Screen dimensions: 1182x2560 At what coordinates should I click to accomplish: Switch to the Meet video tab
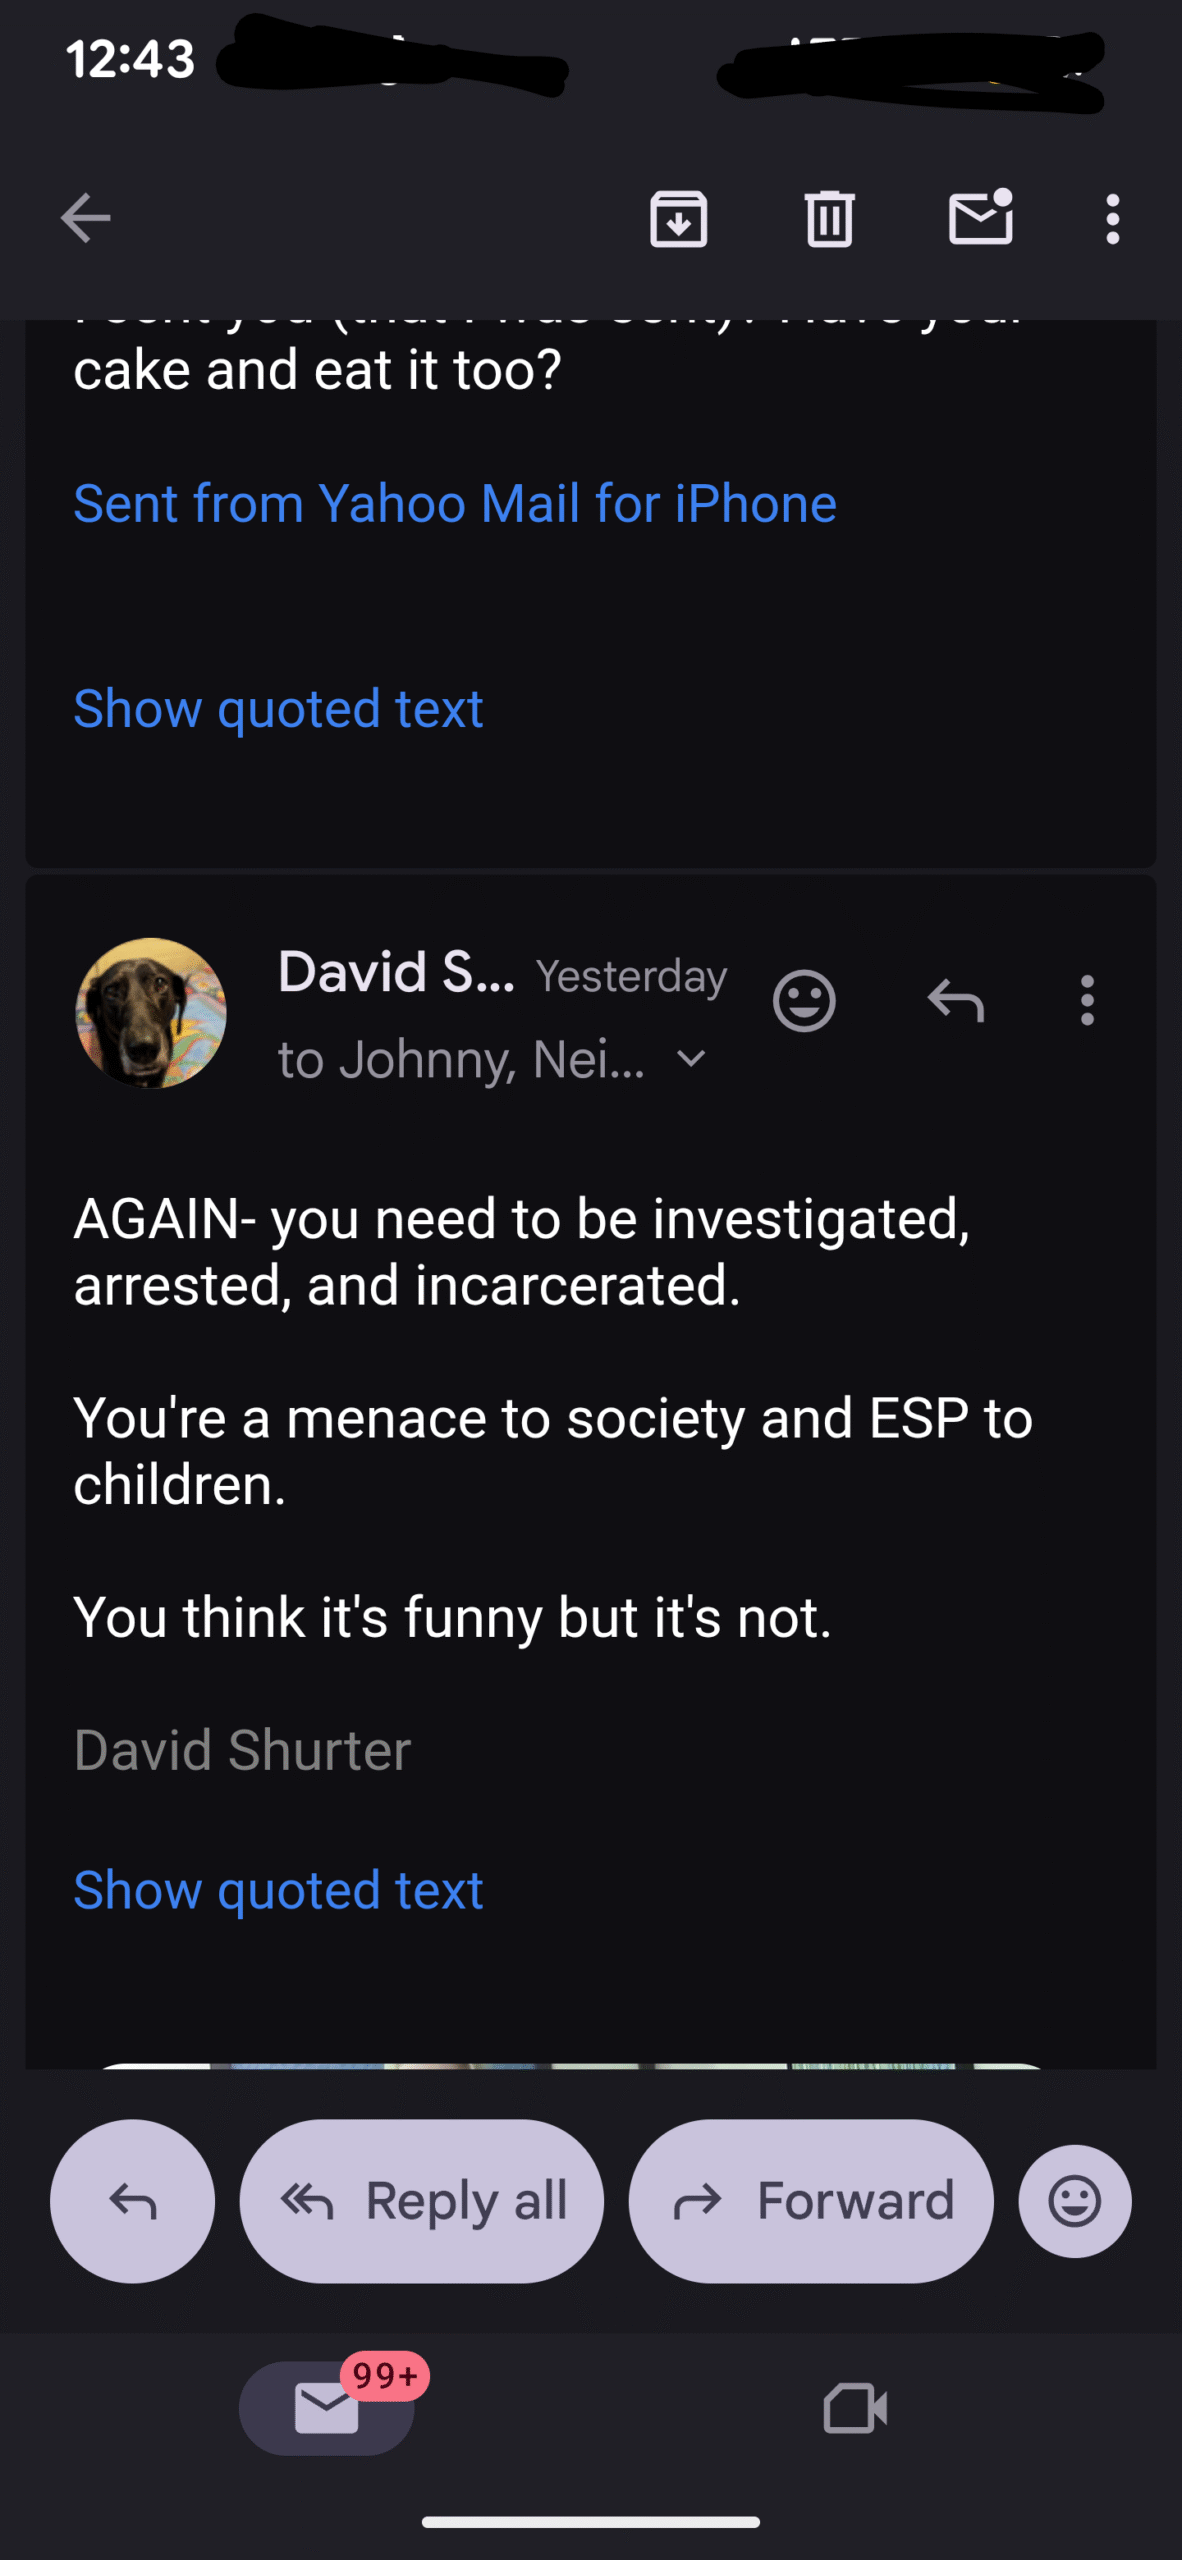(855, 2407)
